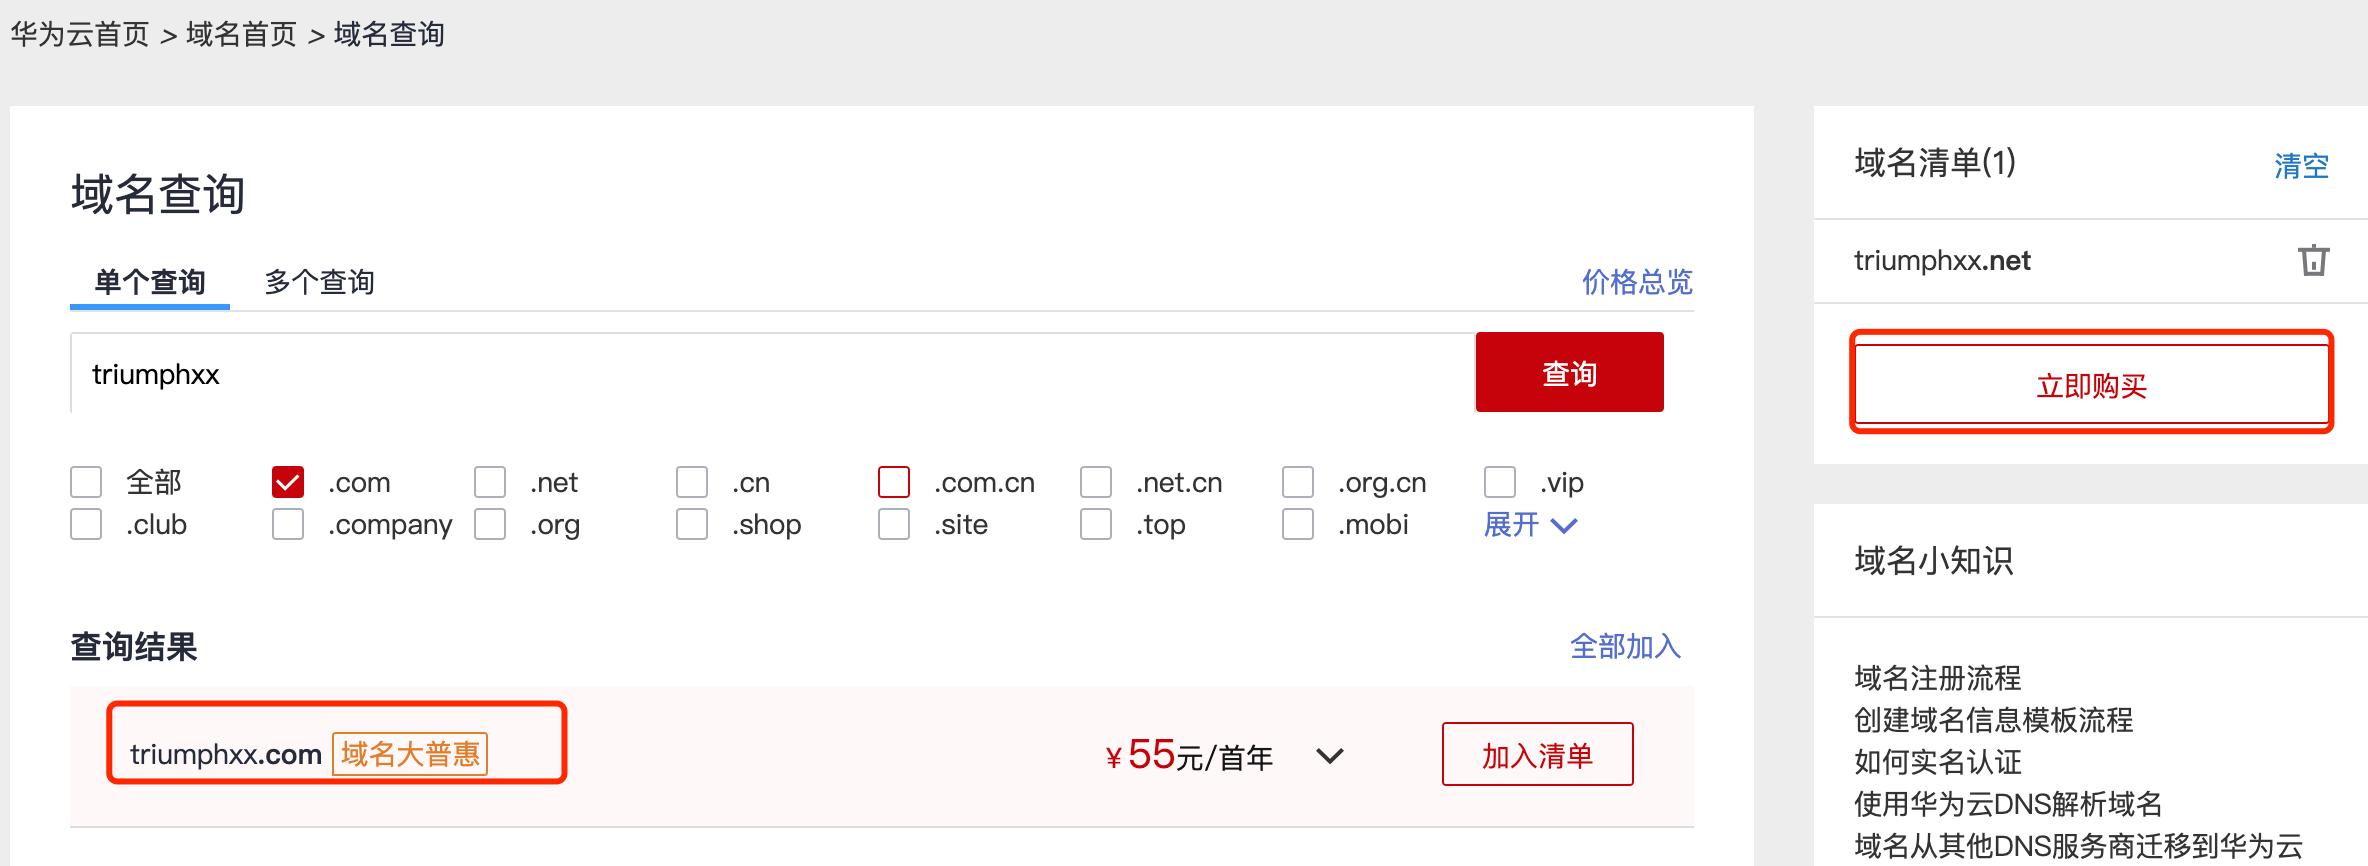Delete triumphxx.net using the trash icon

2315,260
